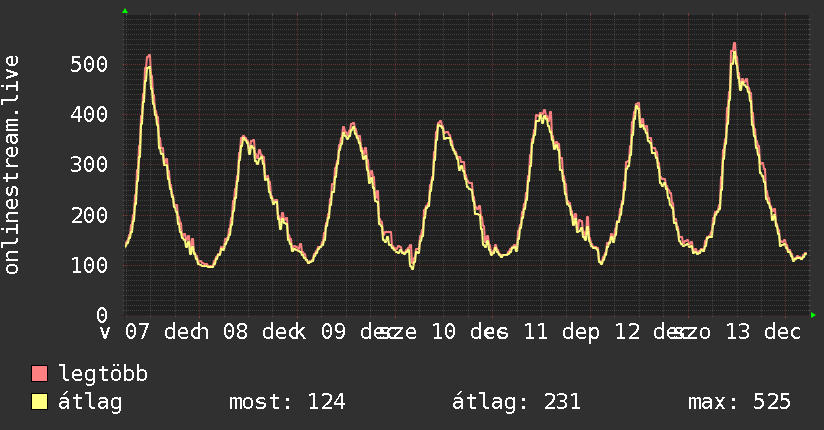Click the átlag legend label beside the yellow swatch
The height and width of the screenshot is (430, 824).
point(90,402)
